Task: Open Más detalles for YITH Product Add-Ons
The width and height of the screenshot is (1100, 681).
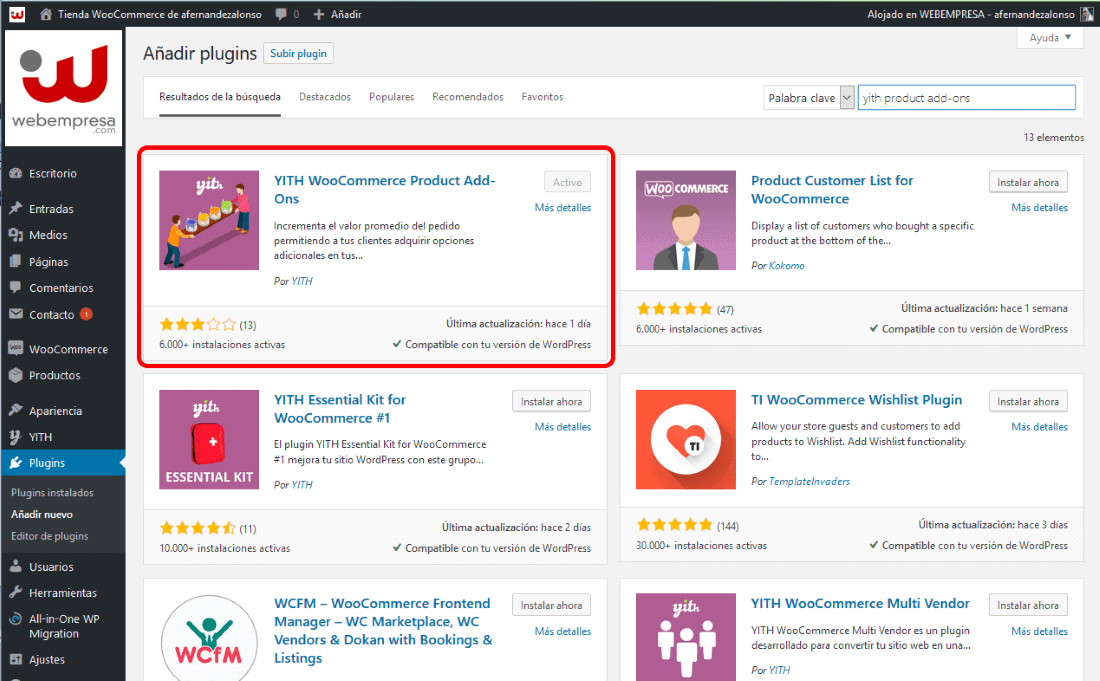Action: (563, 208)
